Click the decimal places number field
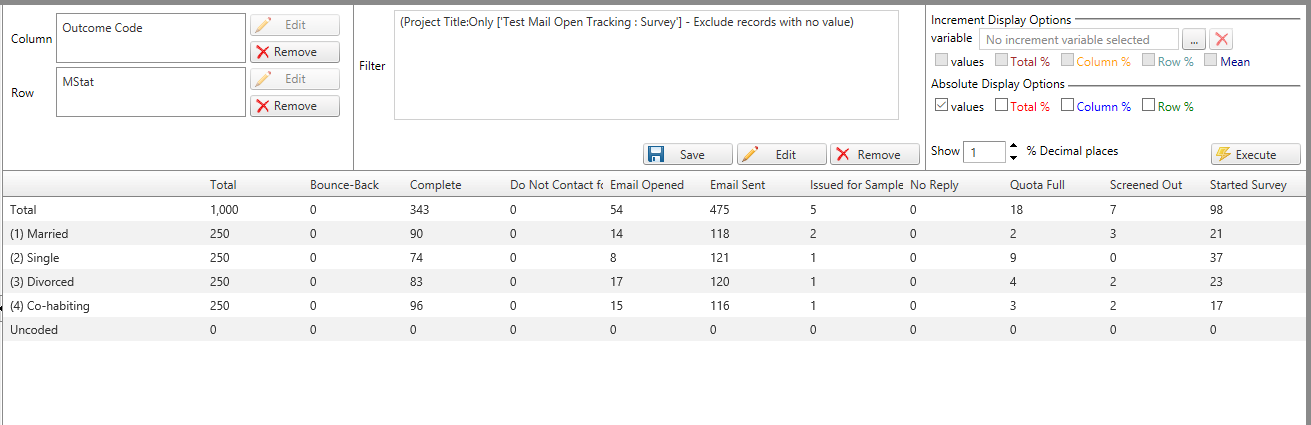This screenshot has height=425, width=1311. pos(984,152)
